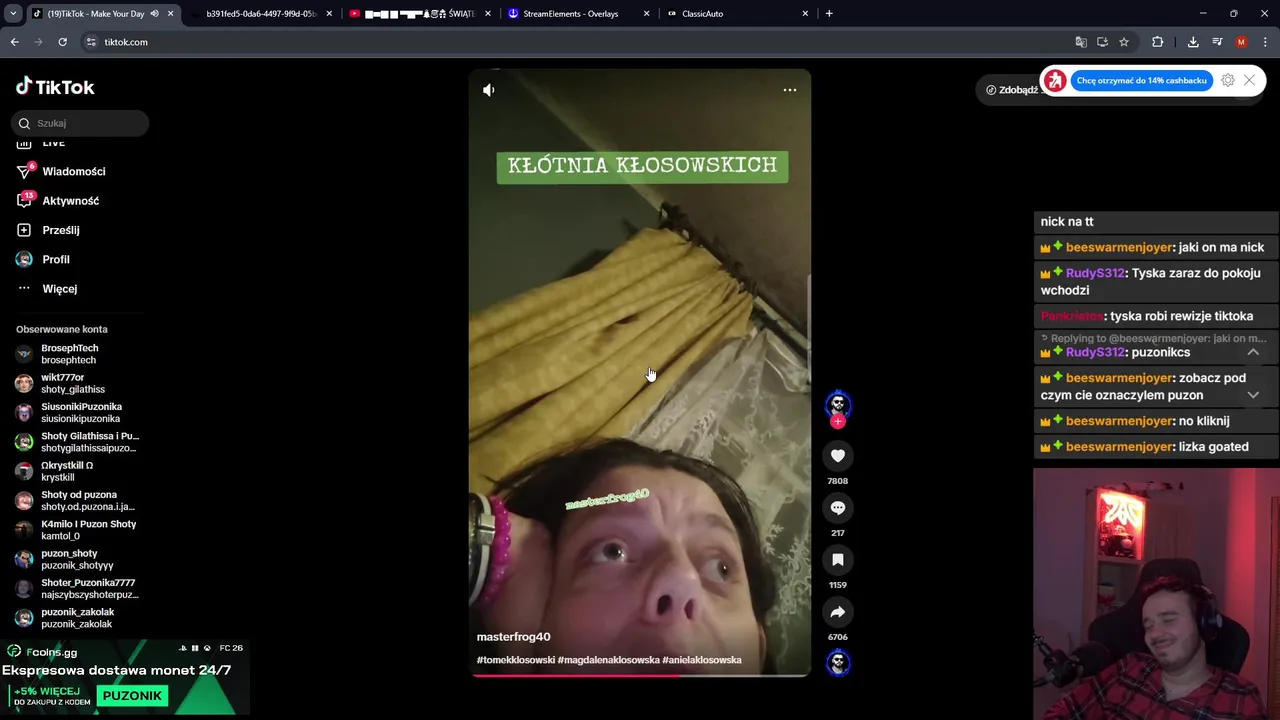1280x720 pixels.
Task: Seek on the red video progress bar
Action: tap(640, 675)
